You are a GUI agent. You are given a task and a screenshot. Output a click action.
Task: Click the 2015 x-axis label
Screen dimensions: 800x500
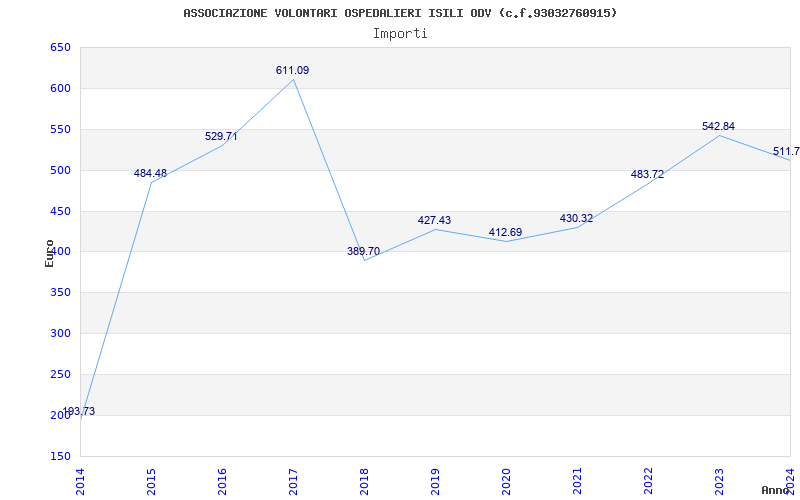[152, 480]
